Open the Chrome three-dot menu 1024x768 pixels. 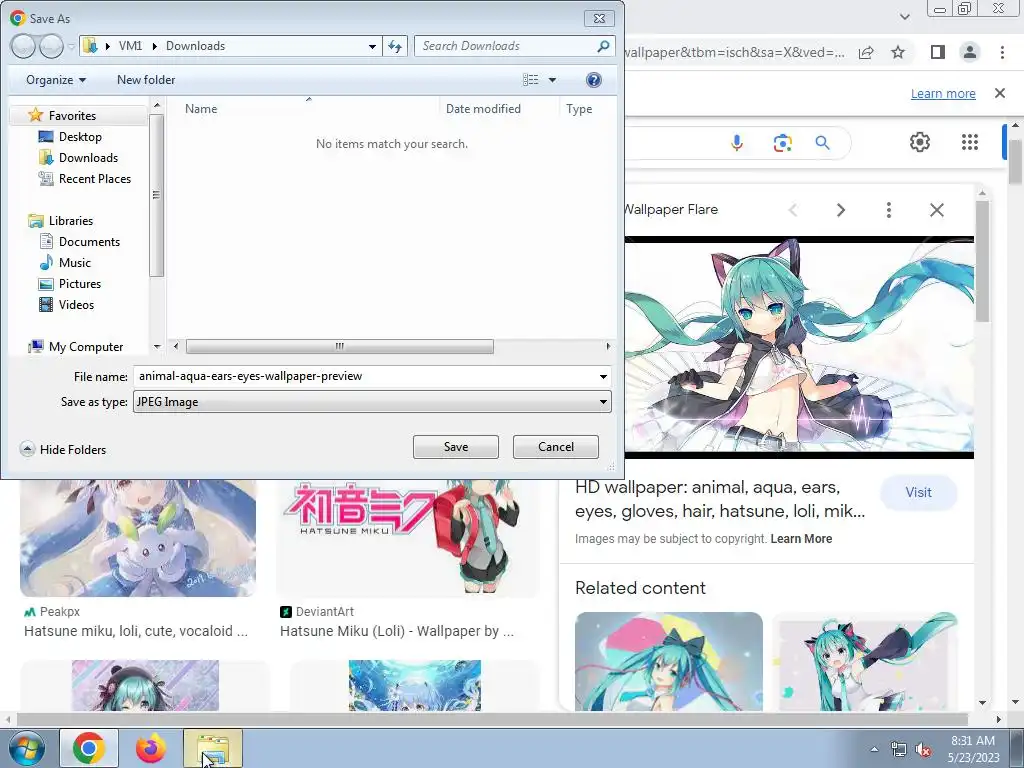(1002, 52)
